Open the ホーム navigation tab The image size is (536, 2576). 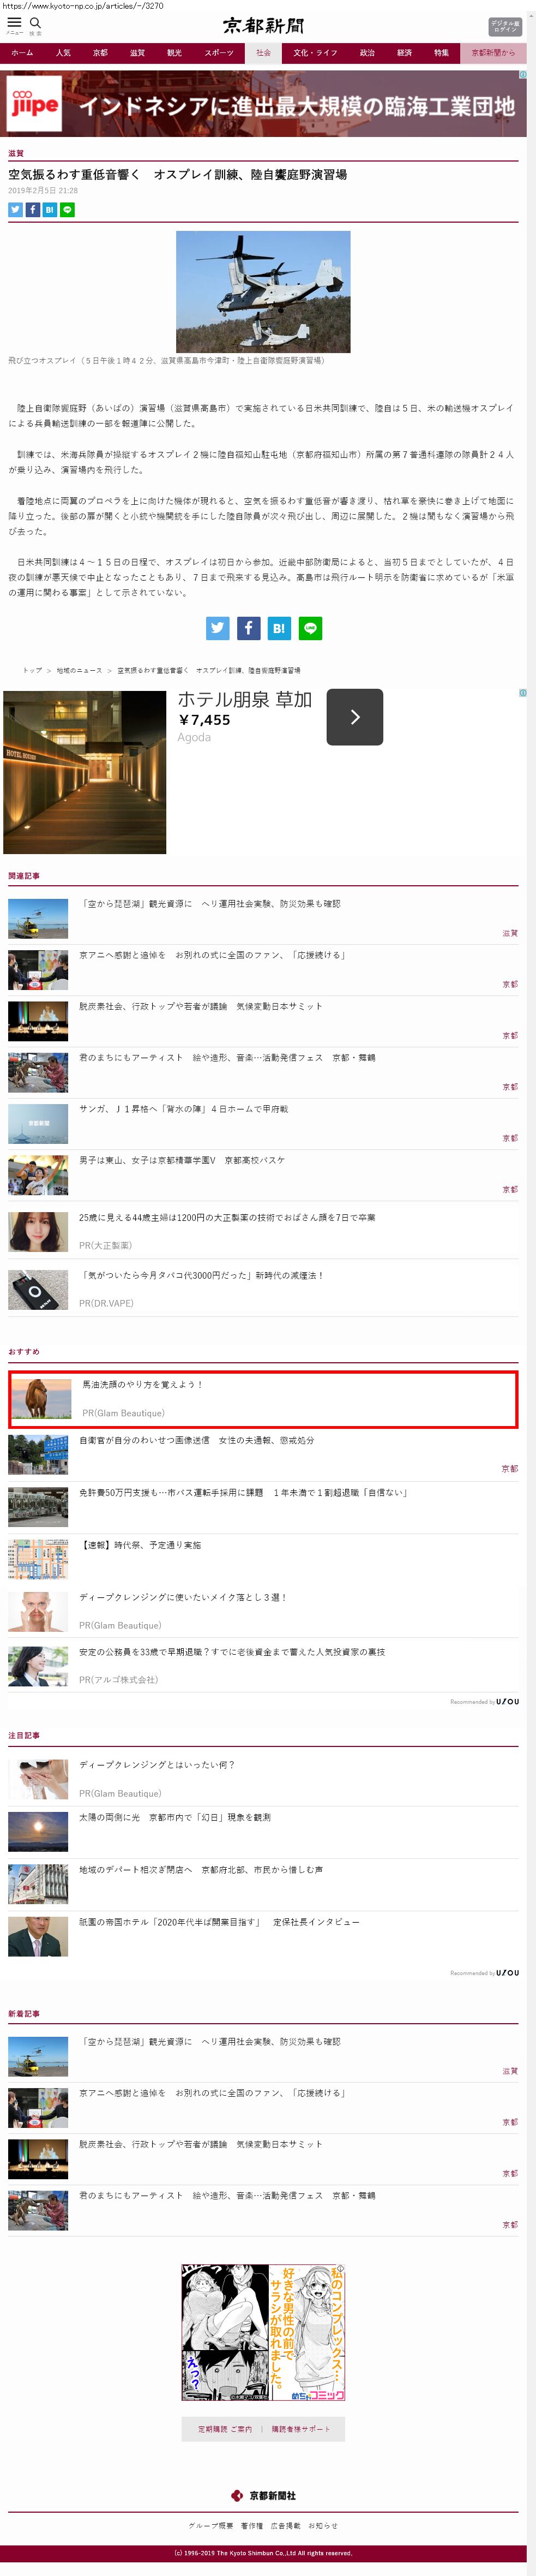coord(22,53)
